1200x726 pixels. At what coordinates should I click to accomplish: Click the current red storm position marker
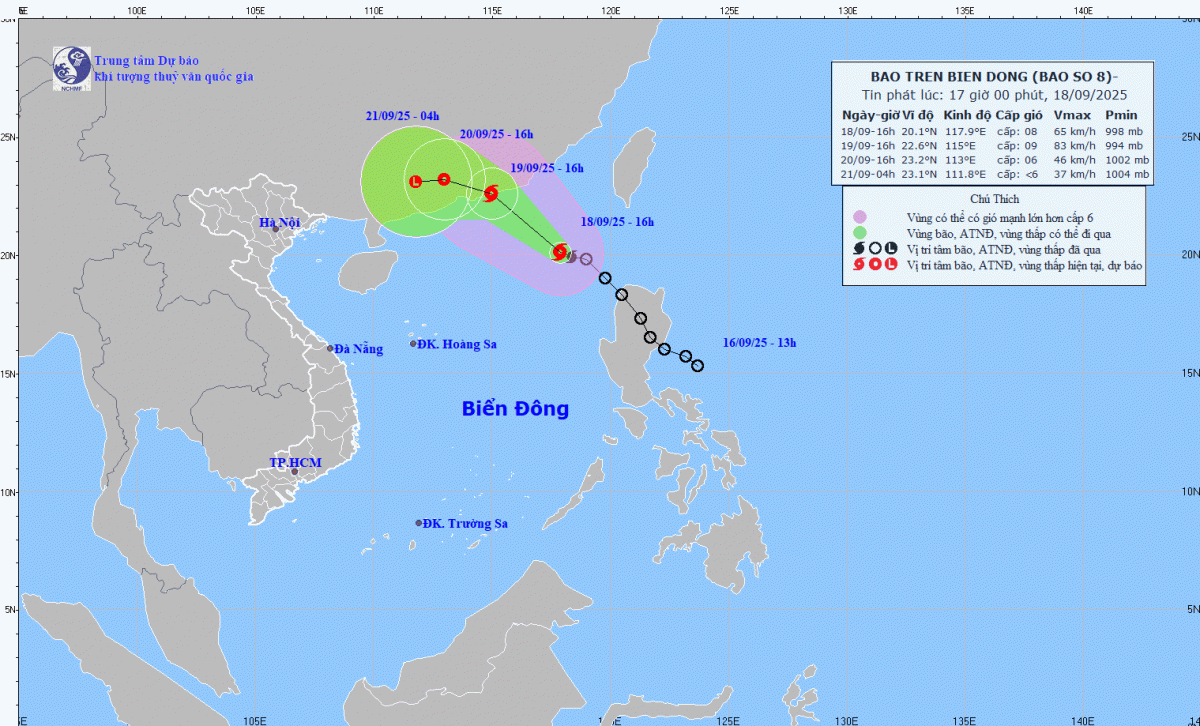tap(560, 253)
